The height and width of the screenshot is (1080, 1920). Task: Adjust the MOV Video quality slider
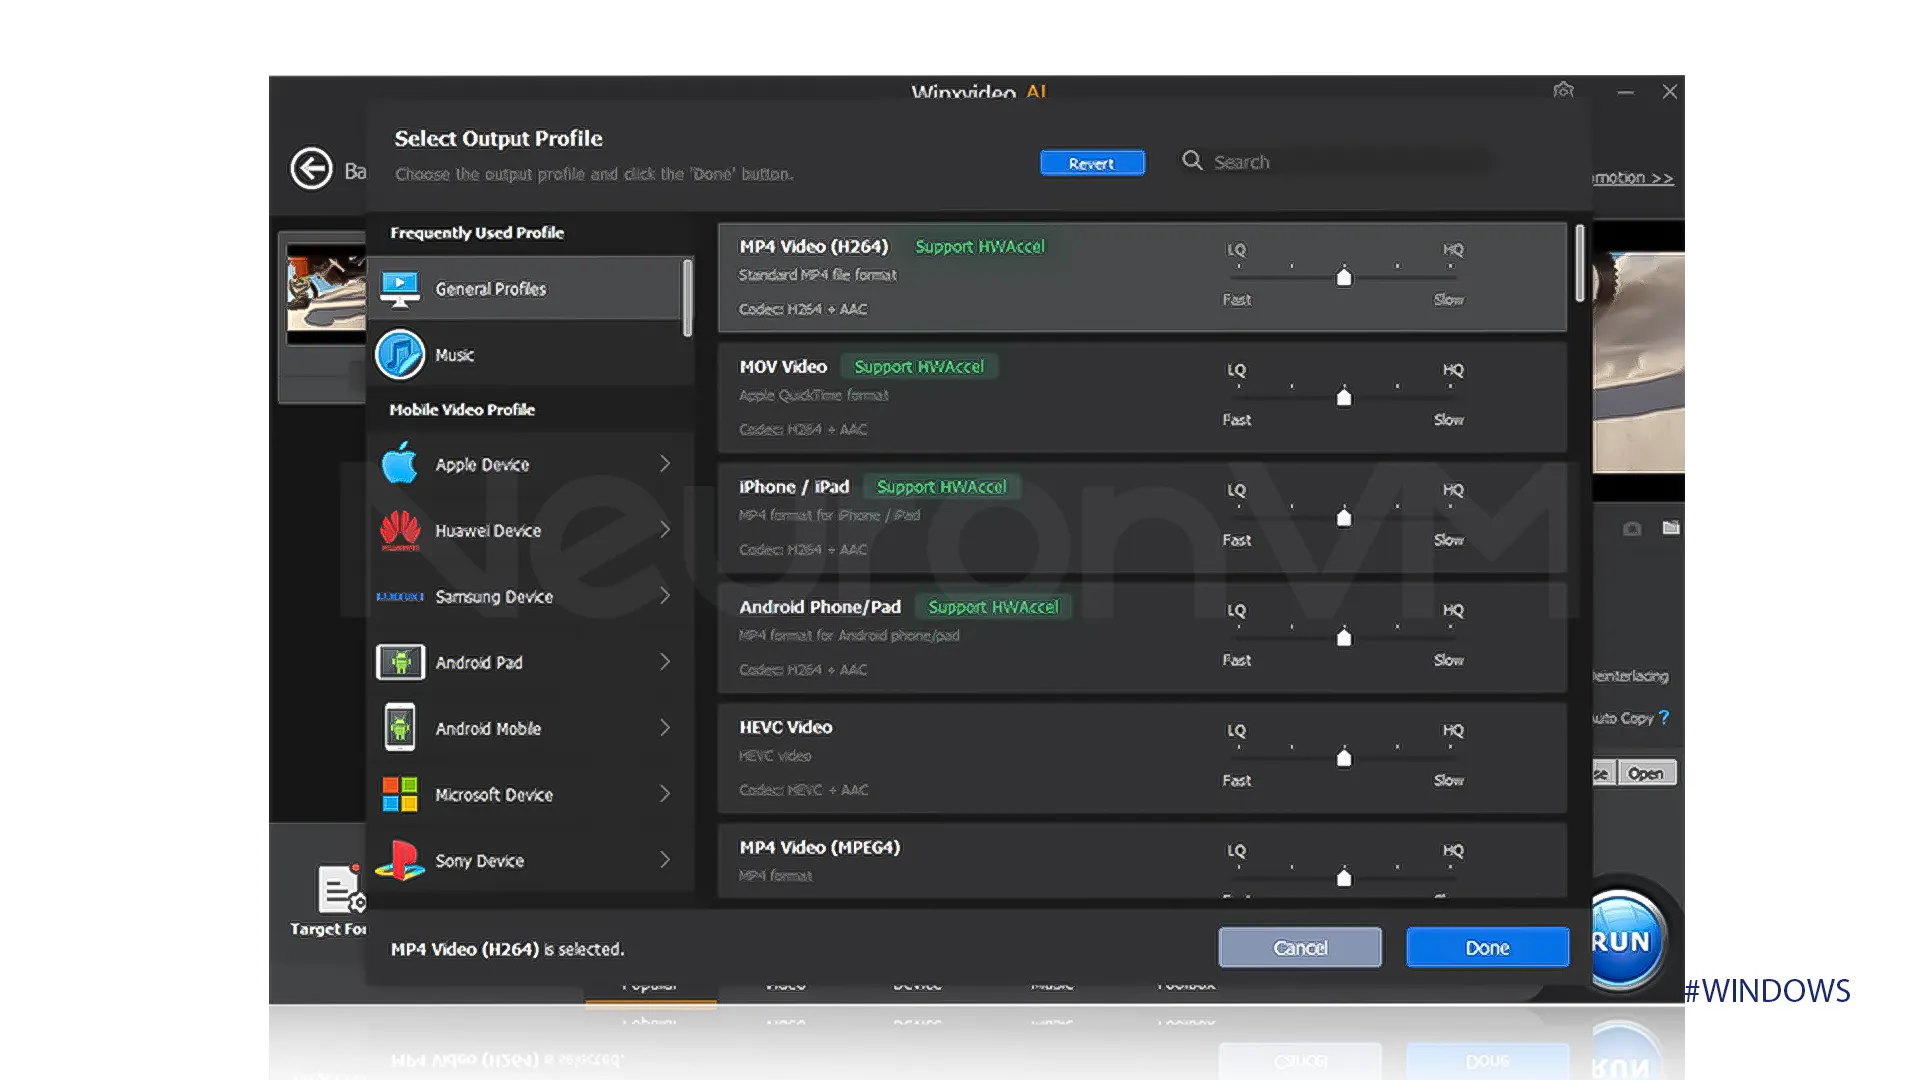point(1344,396)
